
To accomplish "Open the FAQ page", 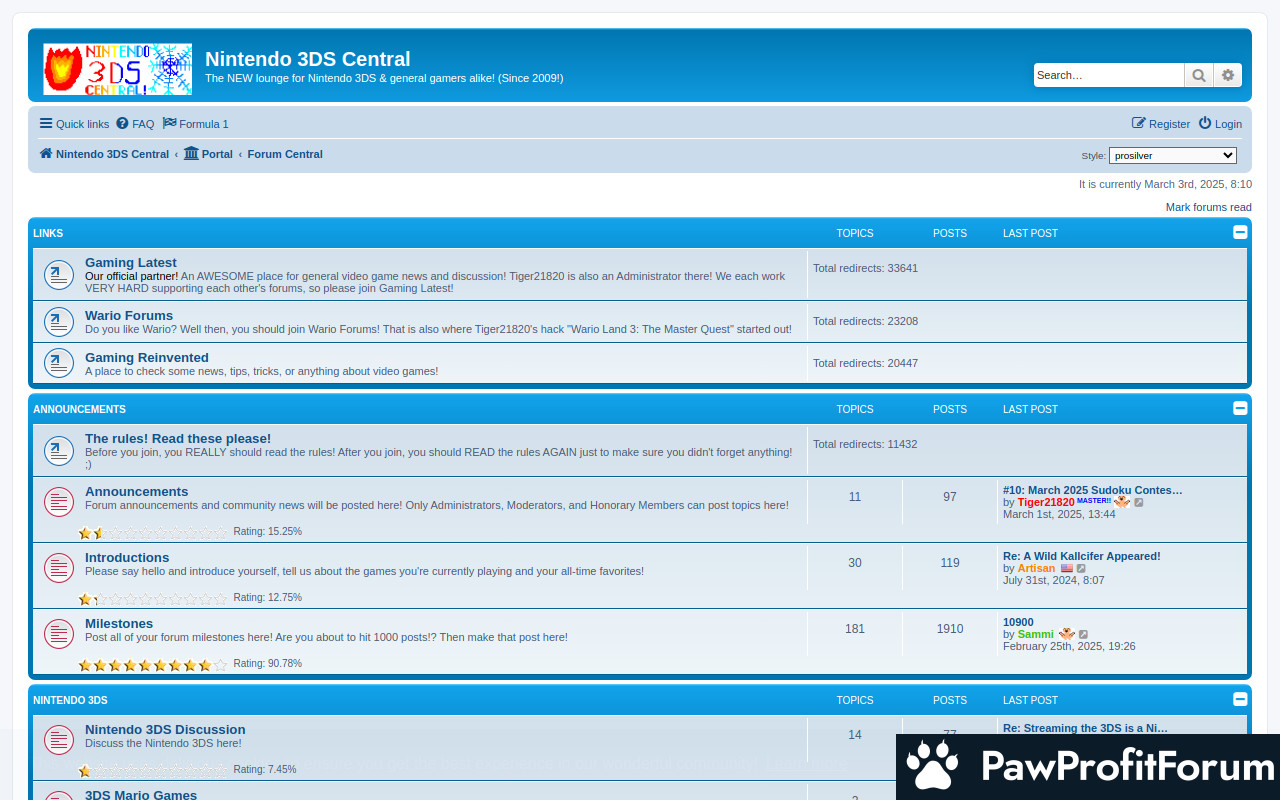I will point(135,124).
